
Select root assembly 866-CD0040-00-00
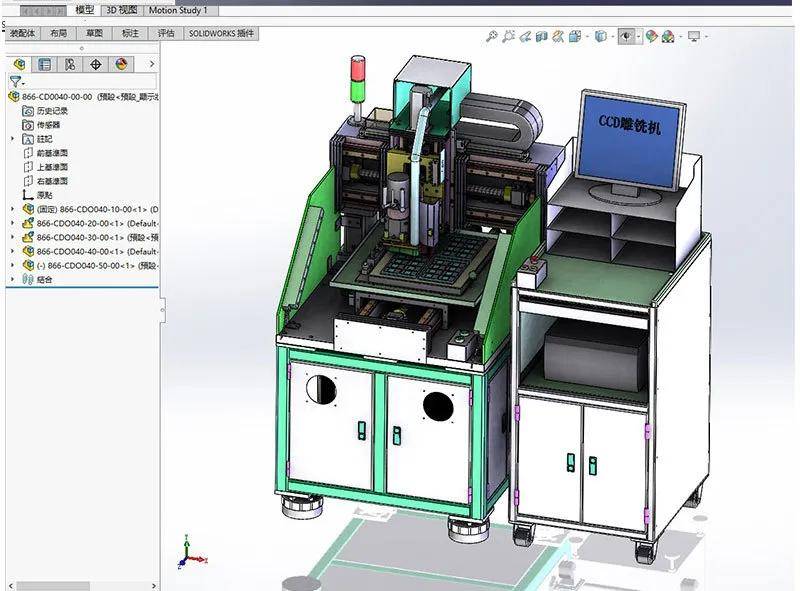tap(84, 97)
